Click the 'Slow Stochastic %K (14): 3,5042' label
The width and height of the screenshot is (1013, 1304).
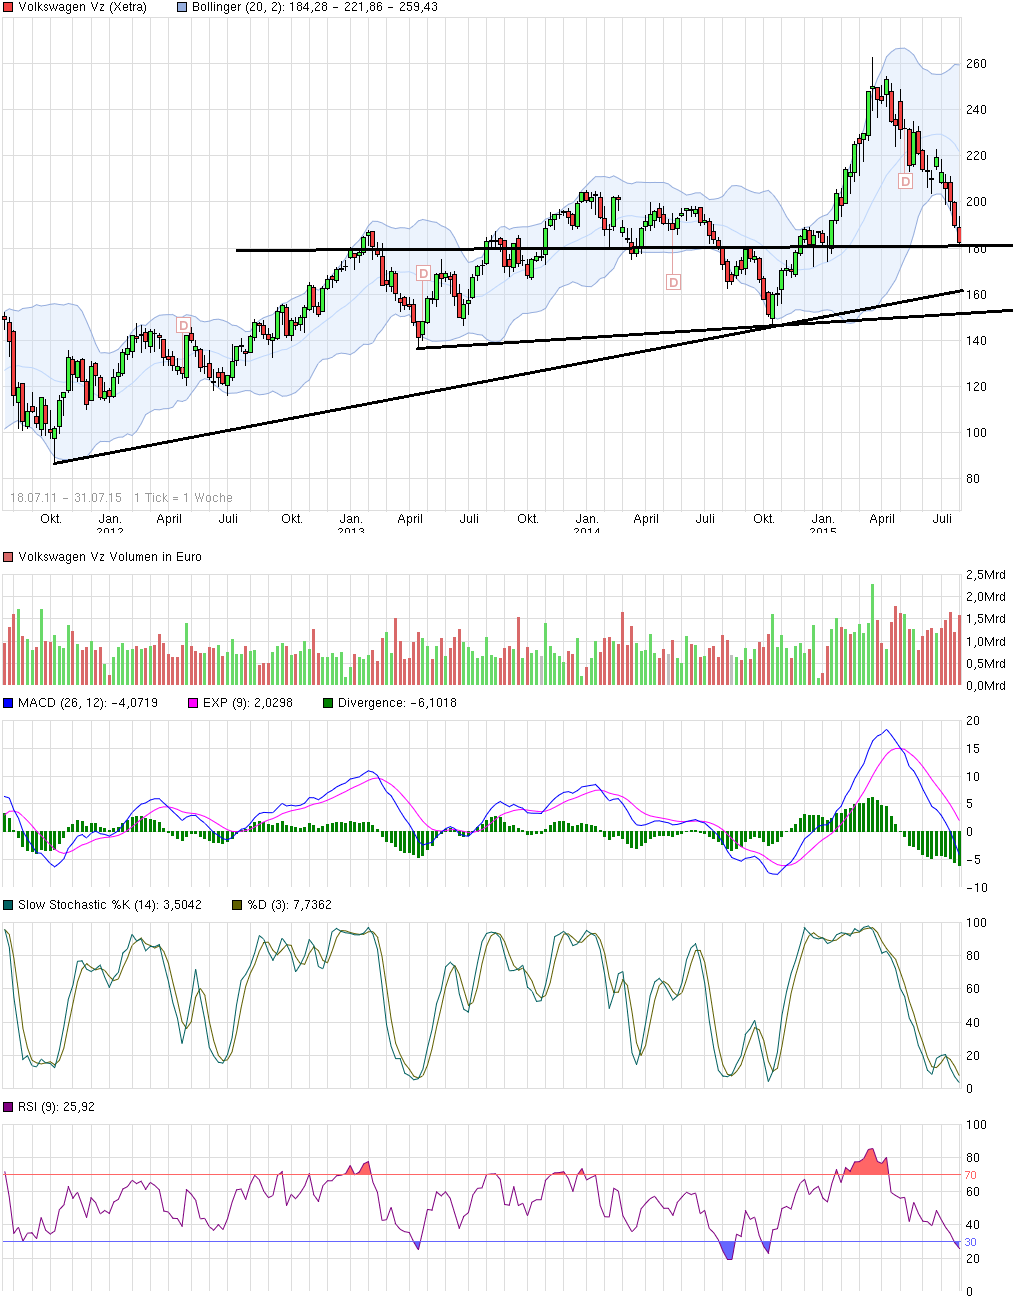[x=110, y=905]
